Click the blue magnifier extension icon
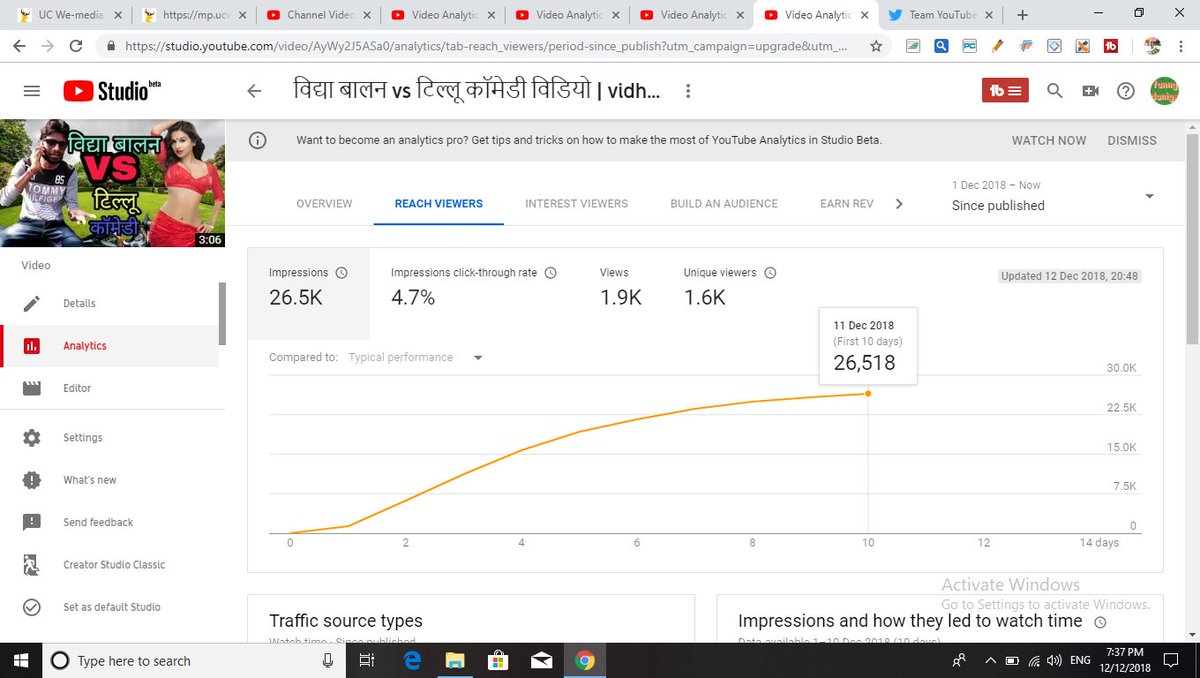Screen dimensions: 1200x678 942,46
